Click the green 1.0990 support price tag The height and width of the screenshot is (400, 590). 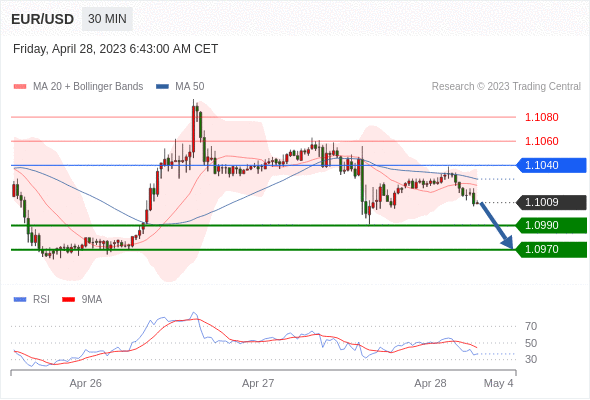point(551,225)
